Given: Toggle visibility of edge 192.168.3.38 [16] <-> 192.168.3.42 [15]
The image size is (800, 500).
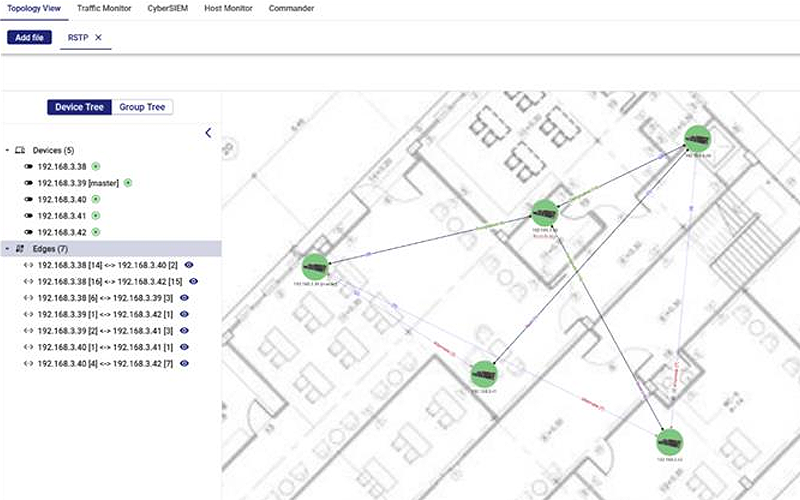Looking at the screenshot, I should tap(193, 281).
